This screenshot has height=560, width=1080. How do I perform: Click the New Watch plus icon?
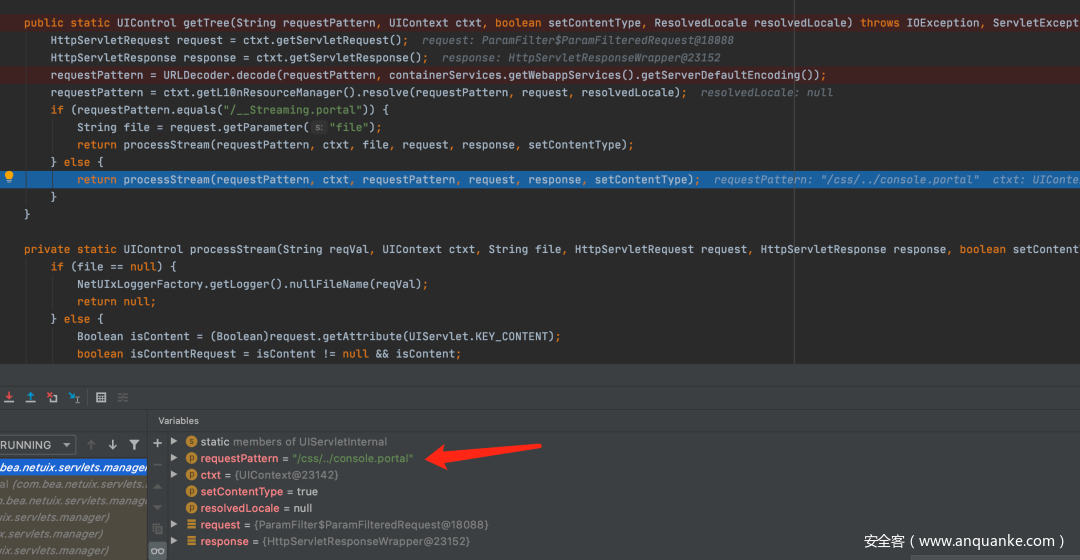157,443
